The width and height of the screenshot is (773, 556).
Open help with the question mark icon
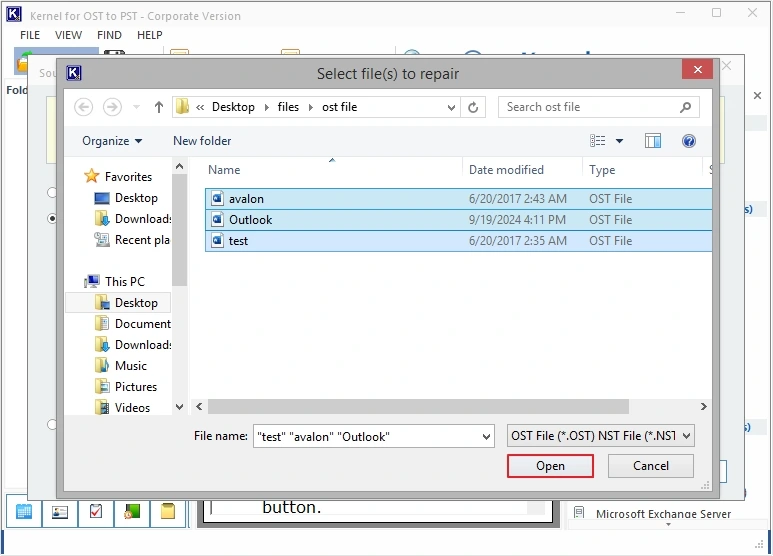[689, 141]
